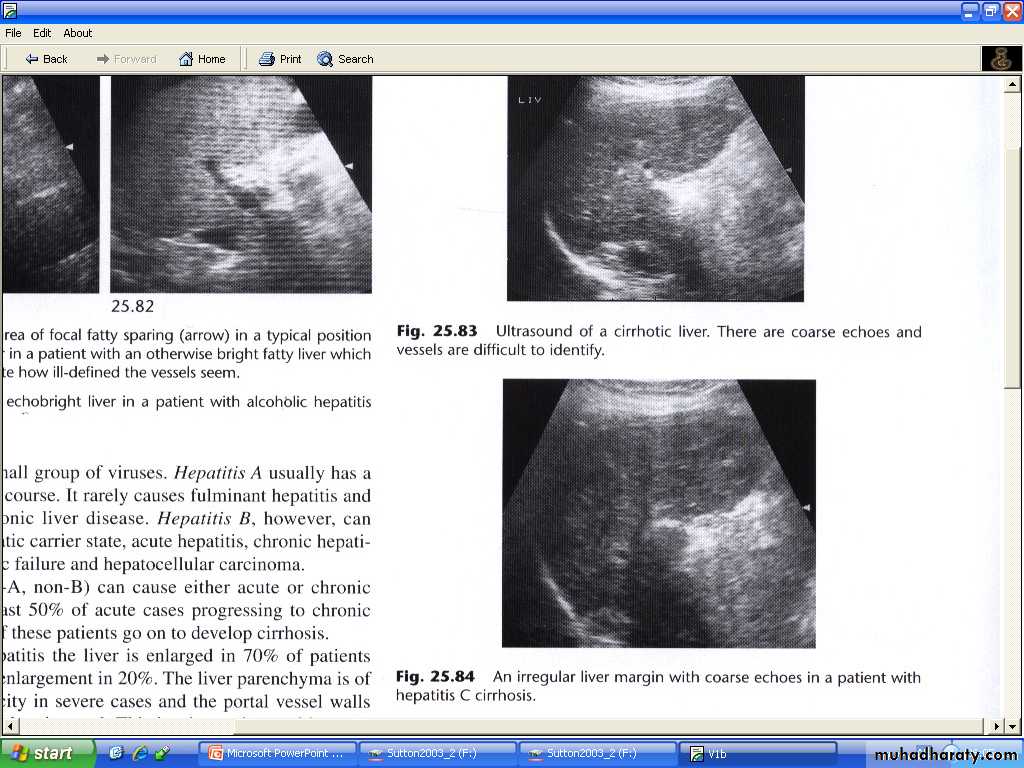
Task: Go to Home page in toolbar
Action: pyautogui.click(x=202, y=59)
